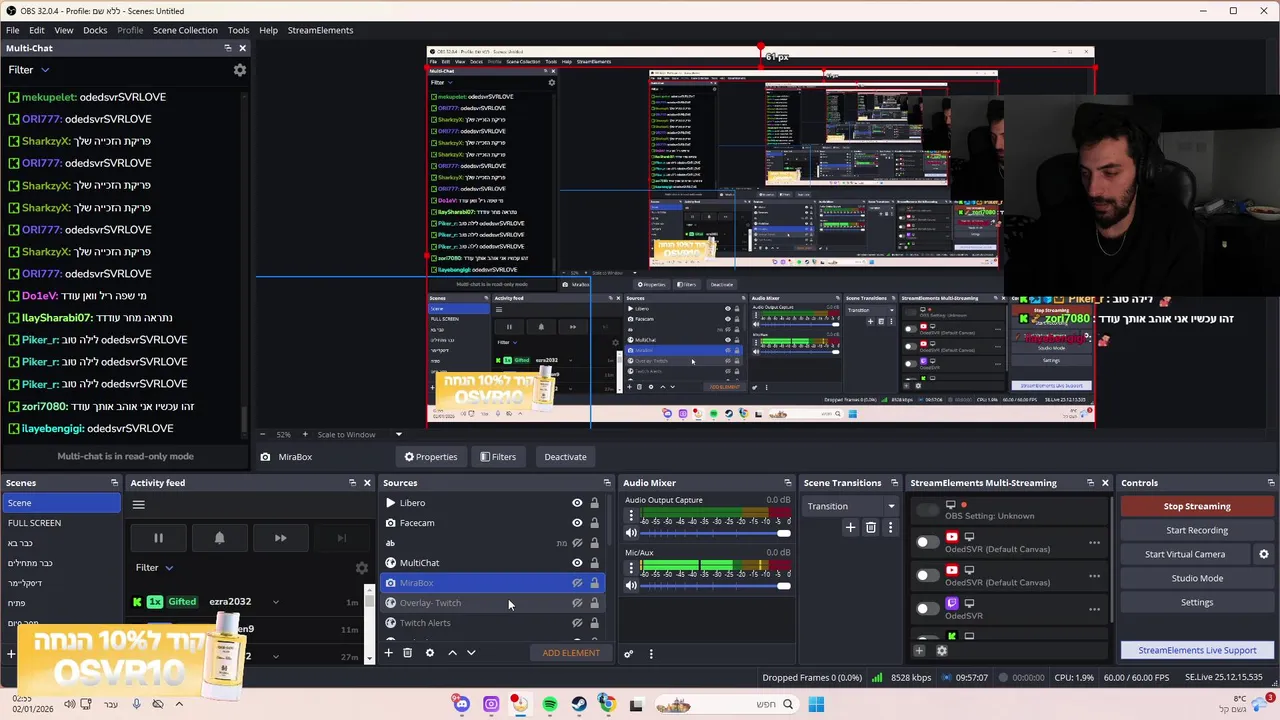Move selected source down
Screen dimensions: 1280x720
coord(471,653)
